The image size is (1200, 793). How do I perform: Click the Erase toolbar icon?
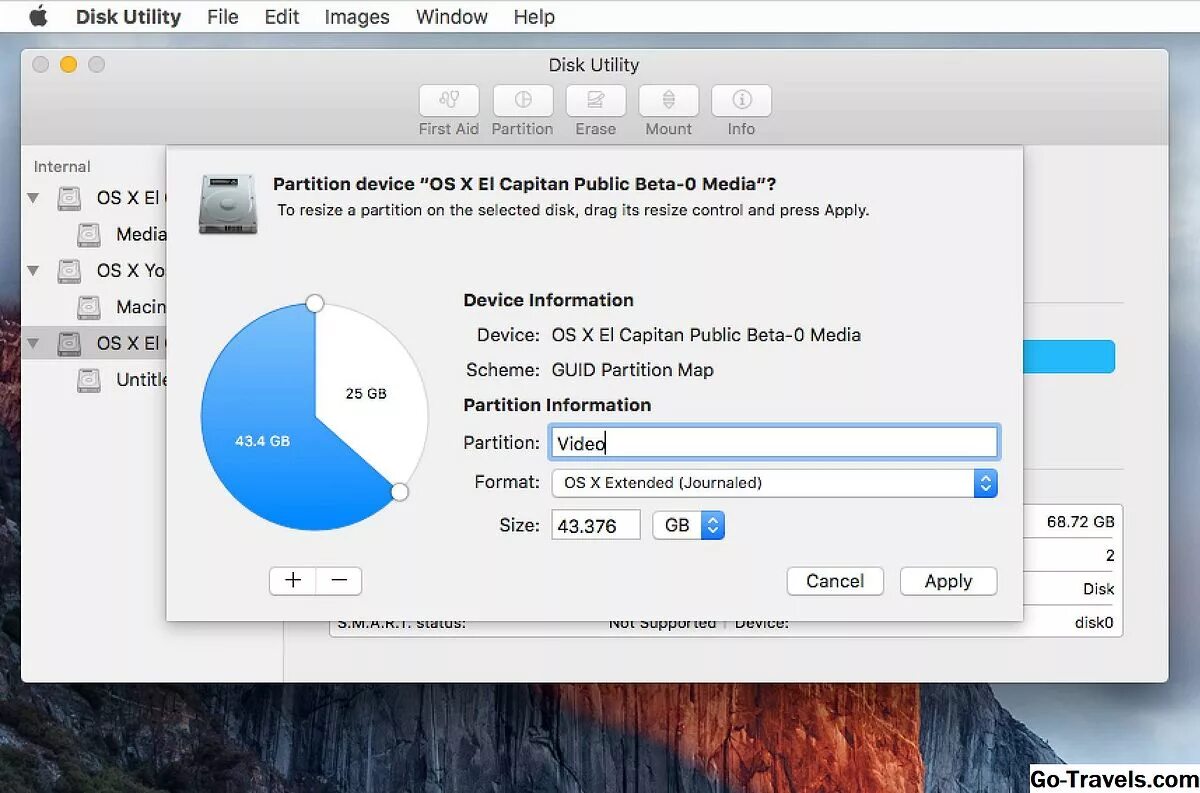595,108
